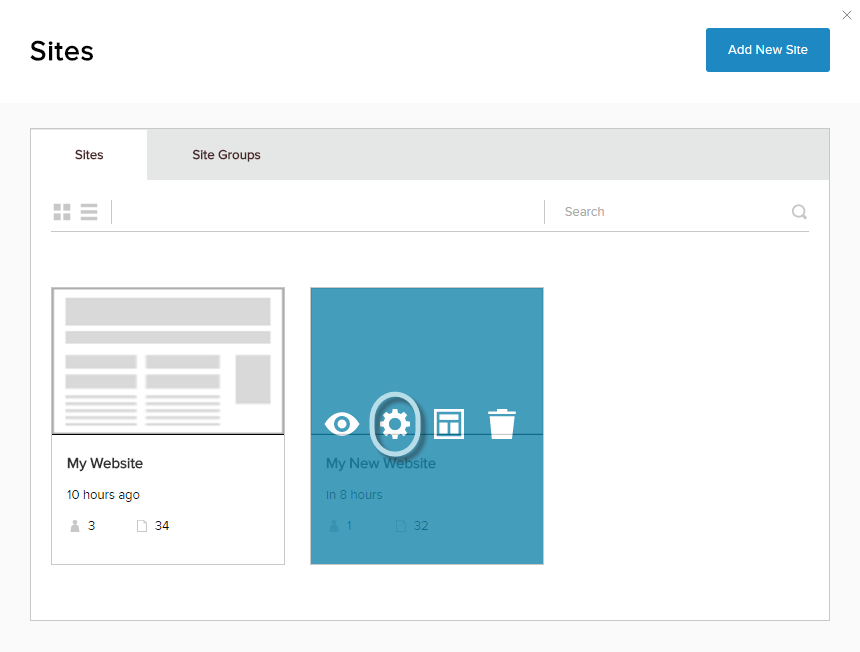Click the search magnifier icon
Screen dimensions: 860x652
(x=799, y=212)
